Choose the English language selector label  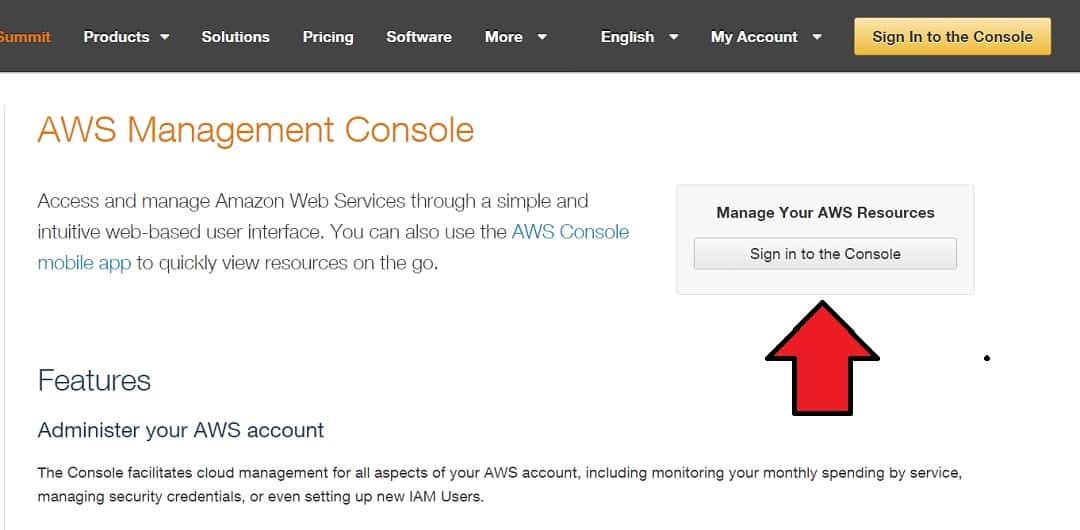tap(627, 37)
